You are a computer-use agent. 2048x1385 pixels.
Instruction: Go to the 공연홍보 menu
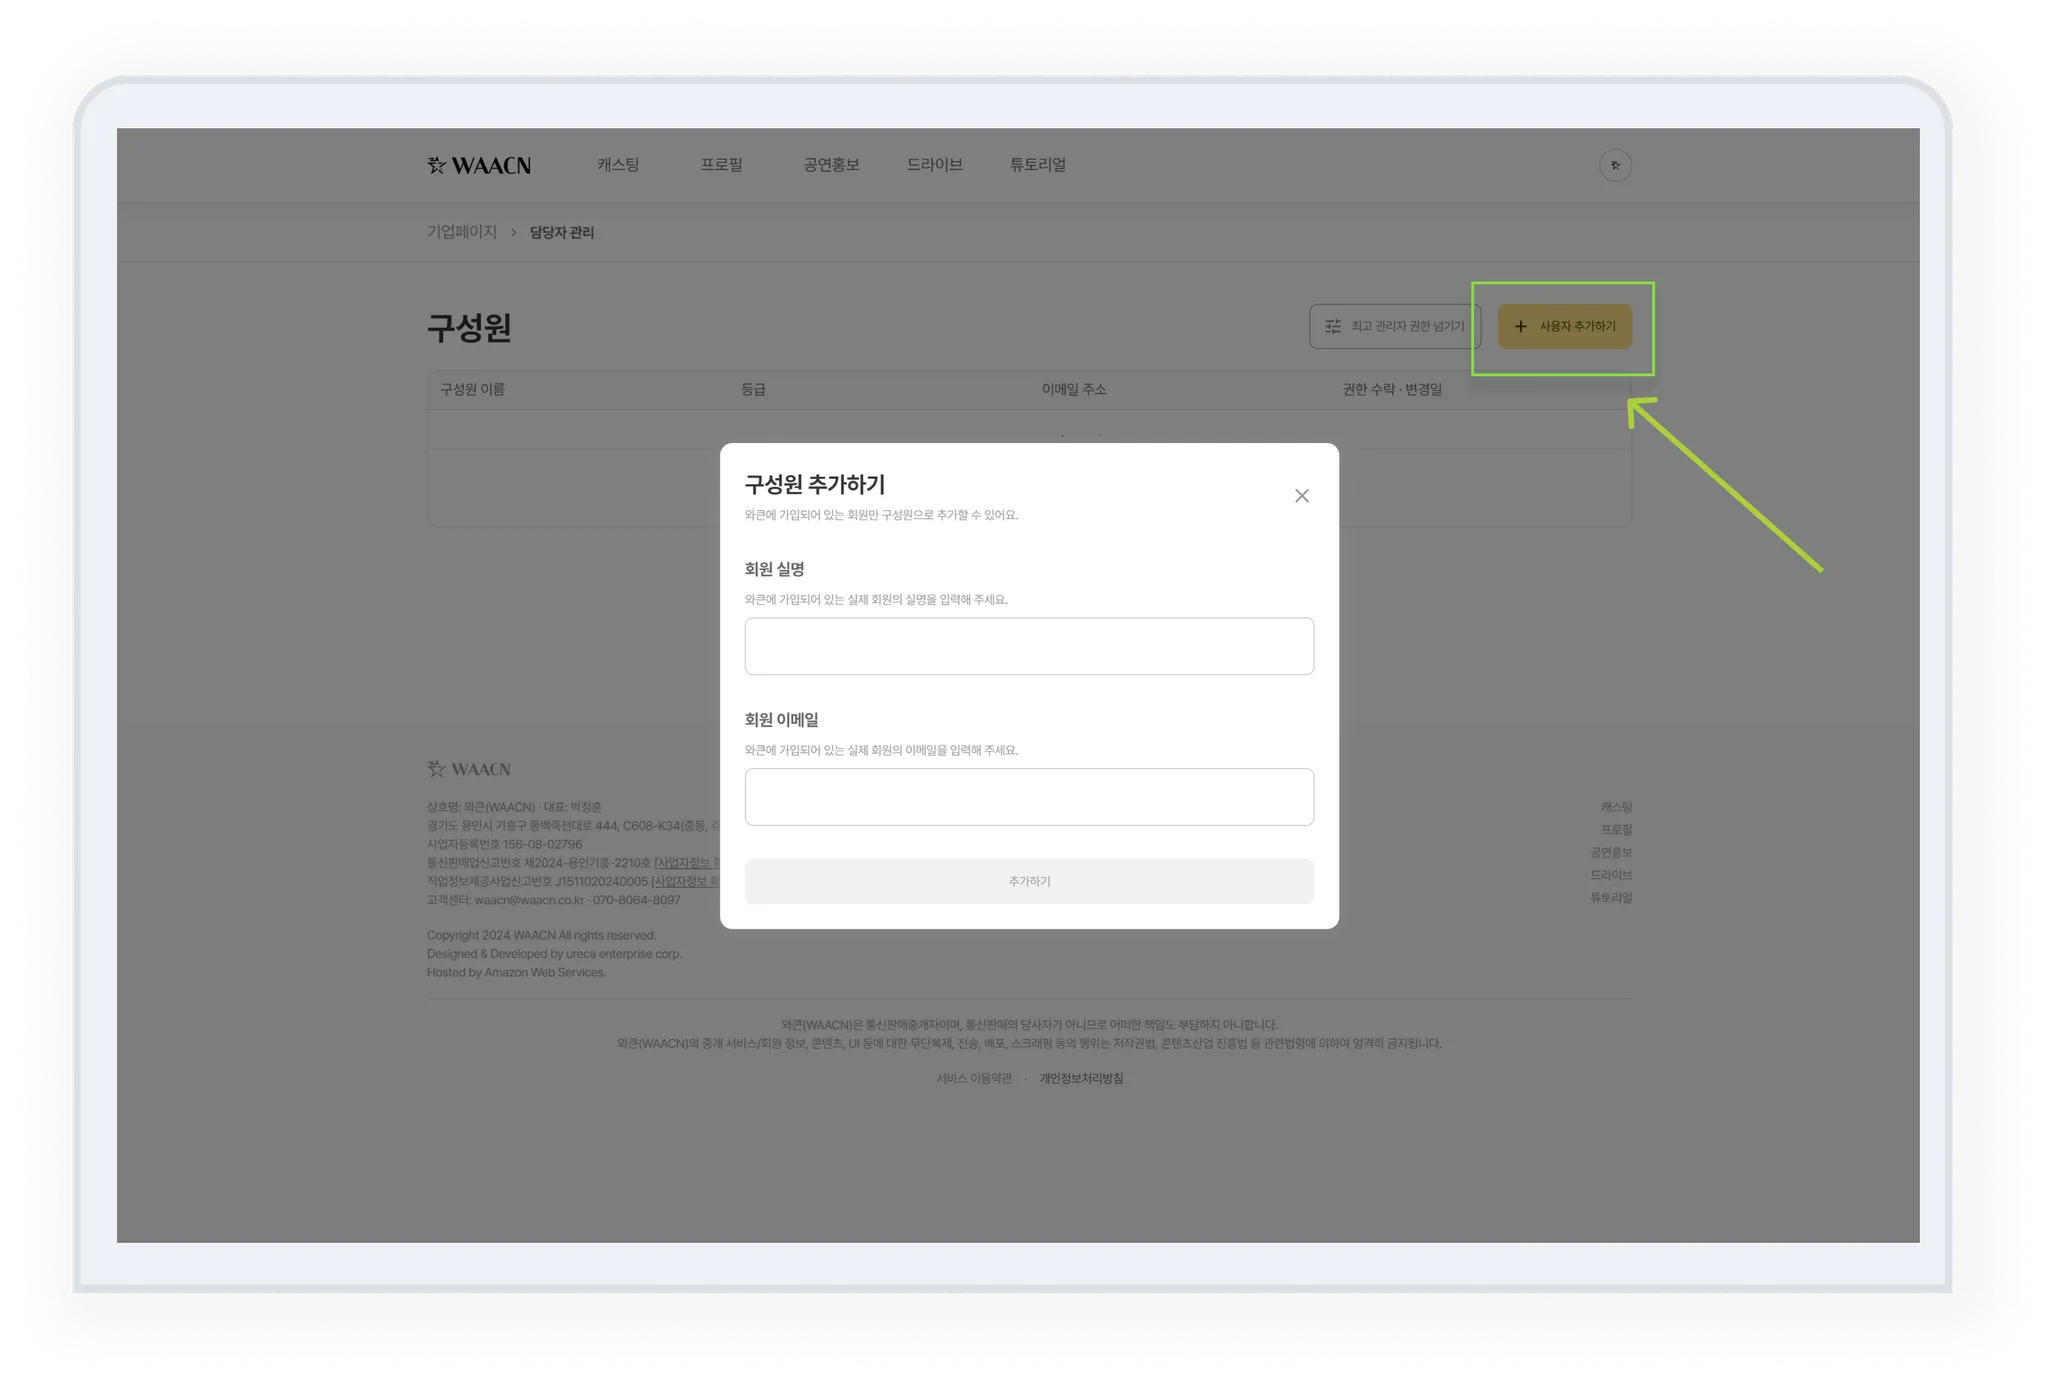click(x=831, y=165)
